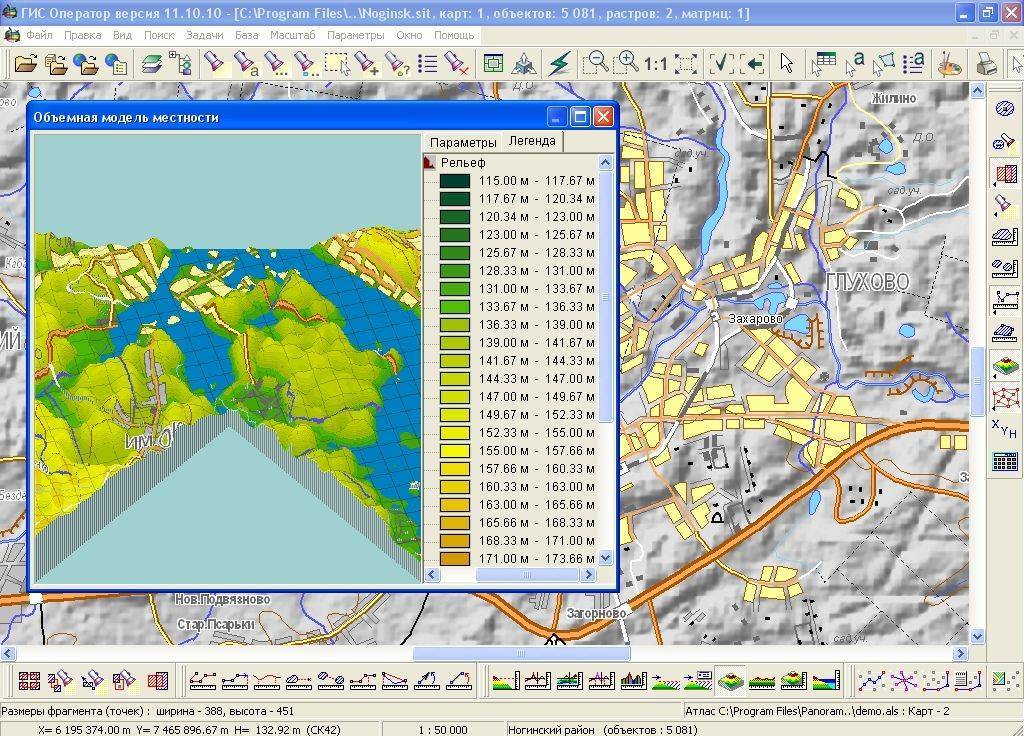
Task: Click the flashlight with question mark icon
Action: click(396, 63)
